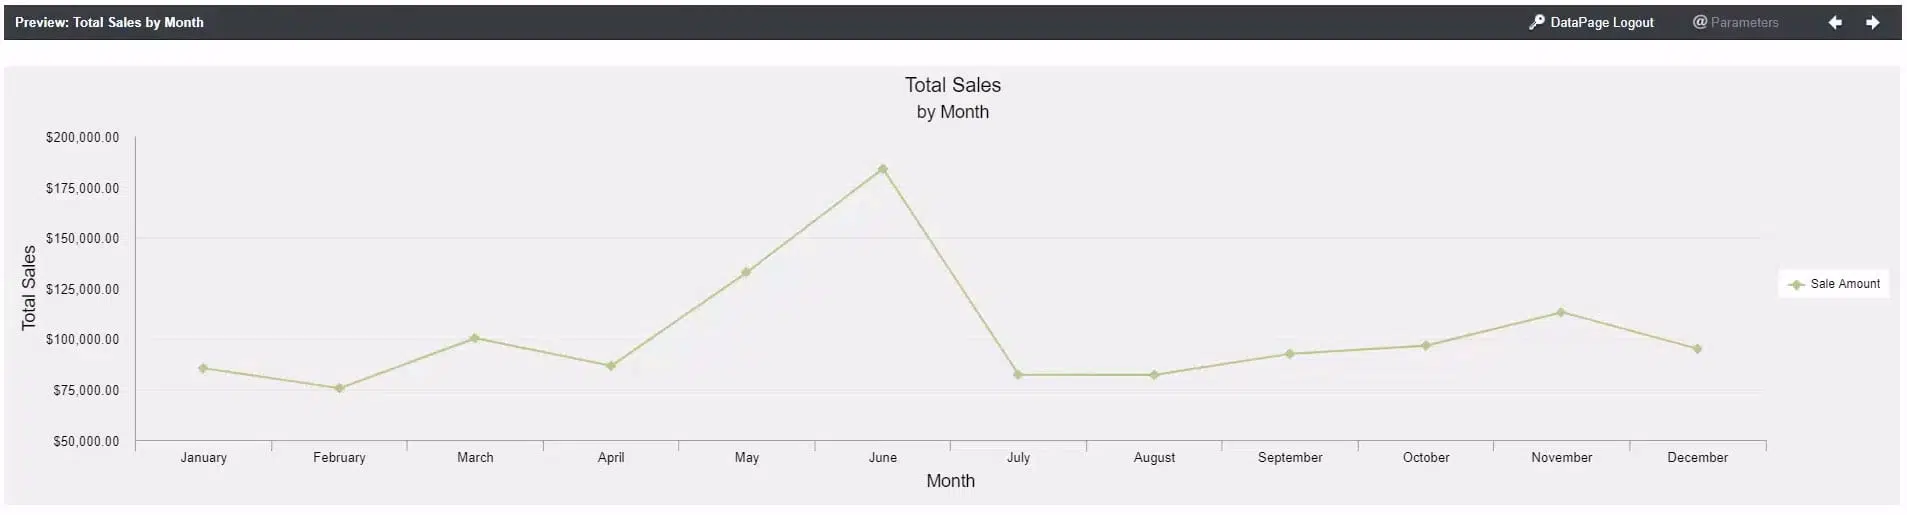Image resolution: width=1907 pixels, height=515 pixels.
Task: Select the May data point
Action: click(x=746, y=272)
